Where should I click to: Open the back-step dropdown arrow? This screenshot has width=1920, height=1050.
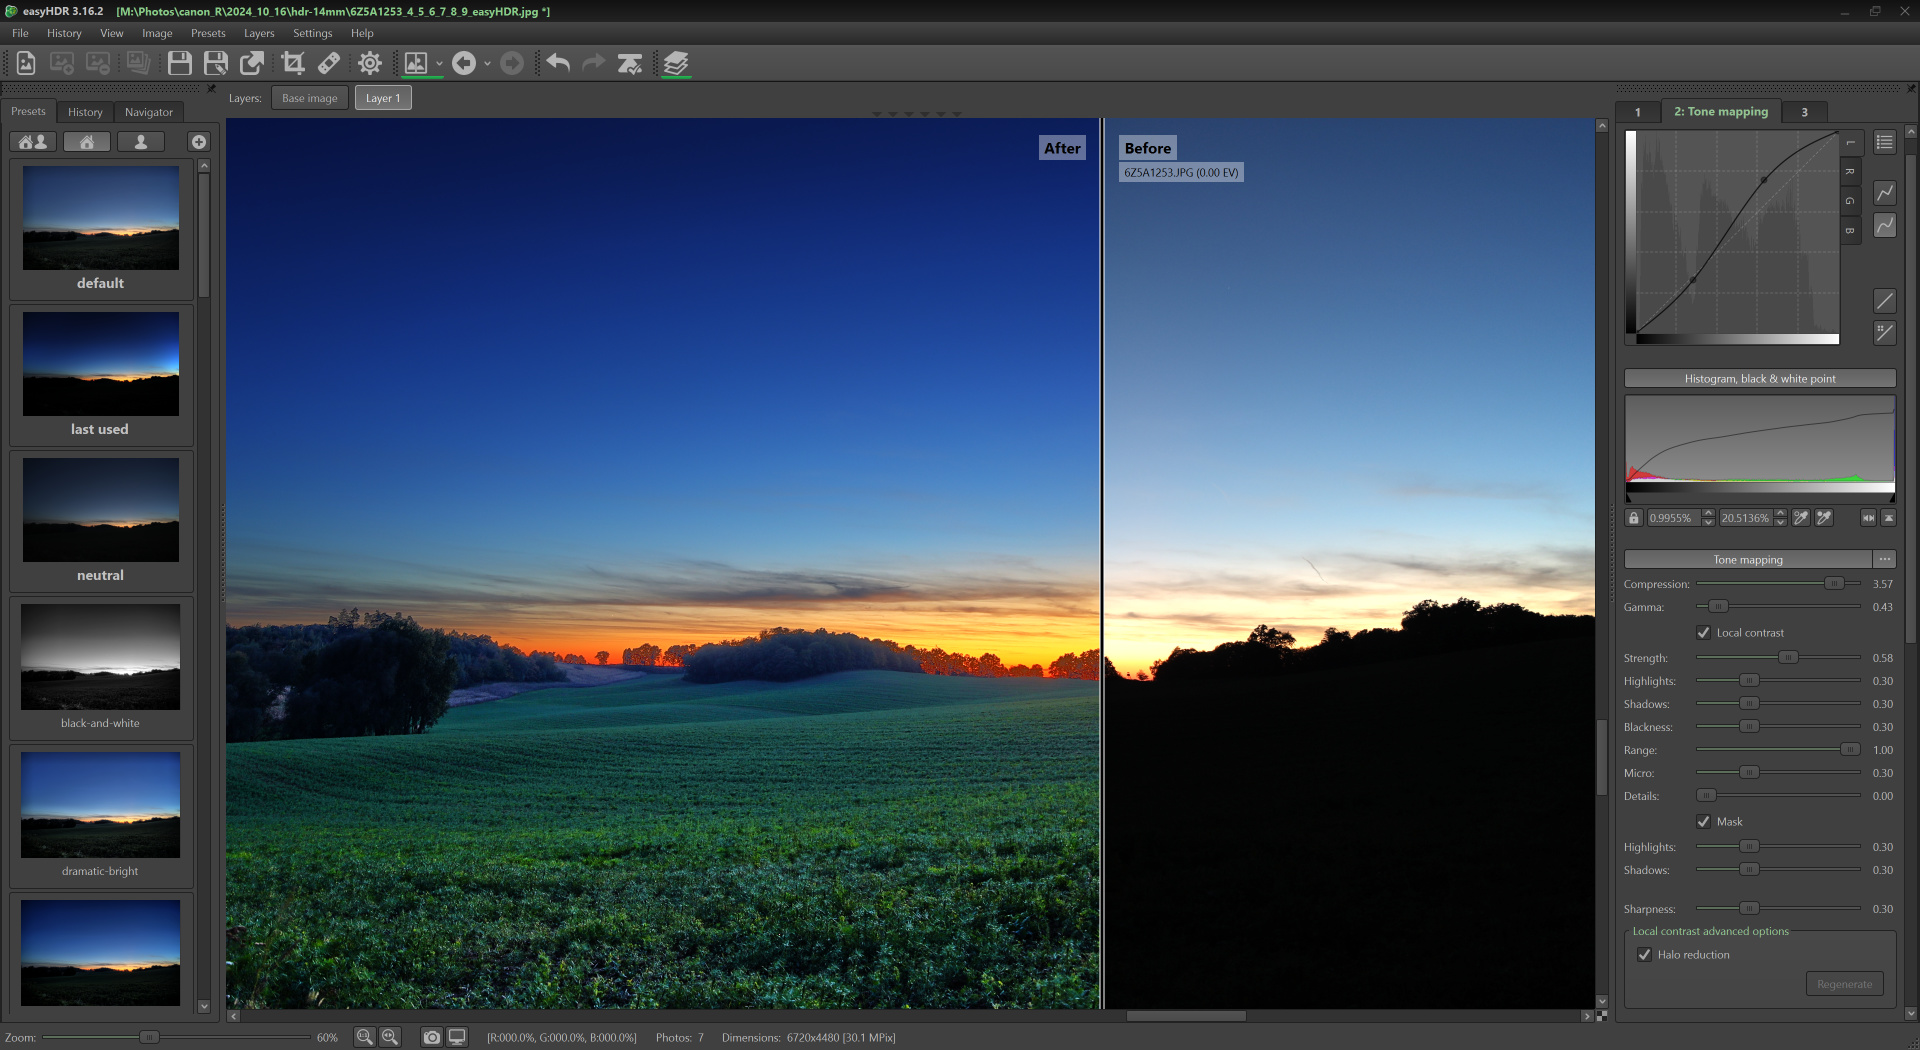click(x=487, y=64)
